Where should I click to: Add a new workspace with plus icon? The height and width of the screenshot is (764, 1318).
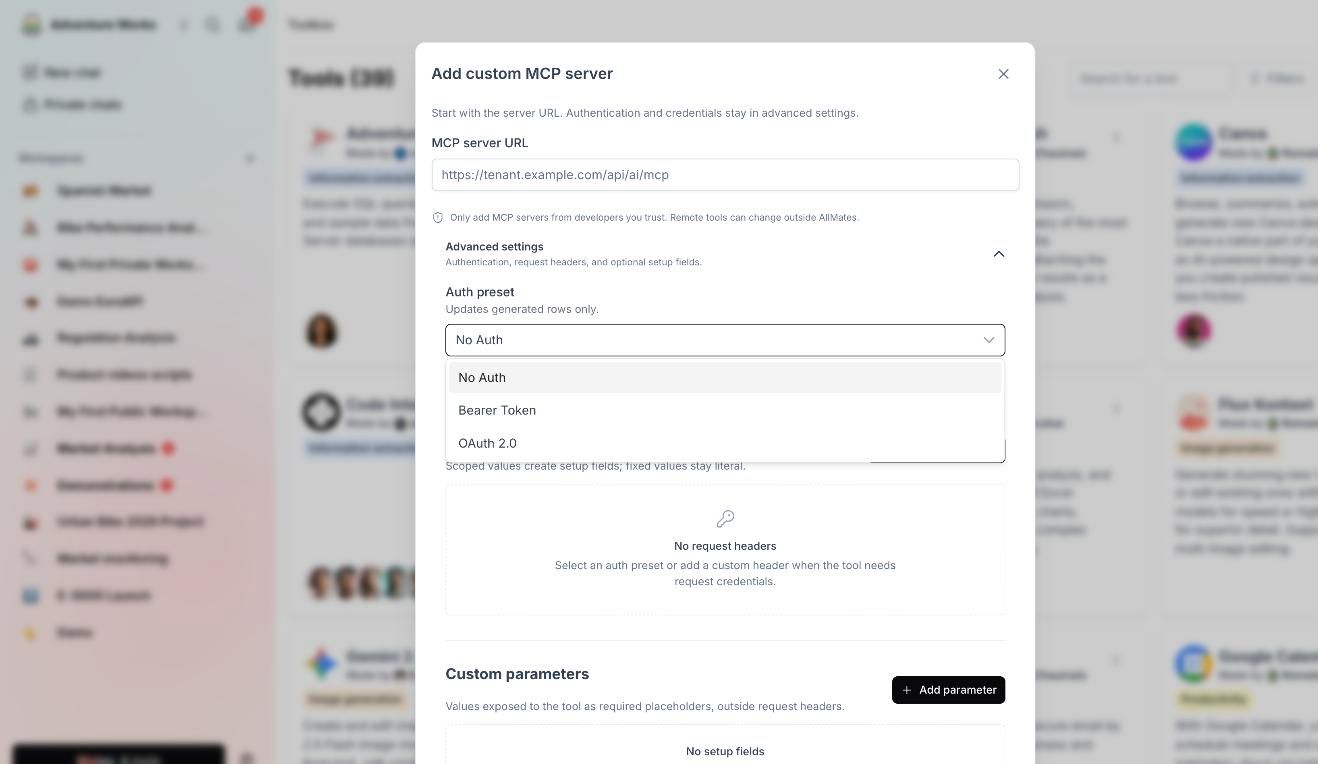(249, 158)
